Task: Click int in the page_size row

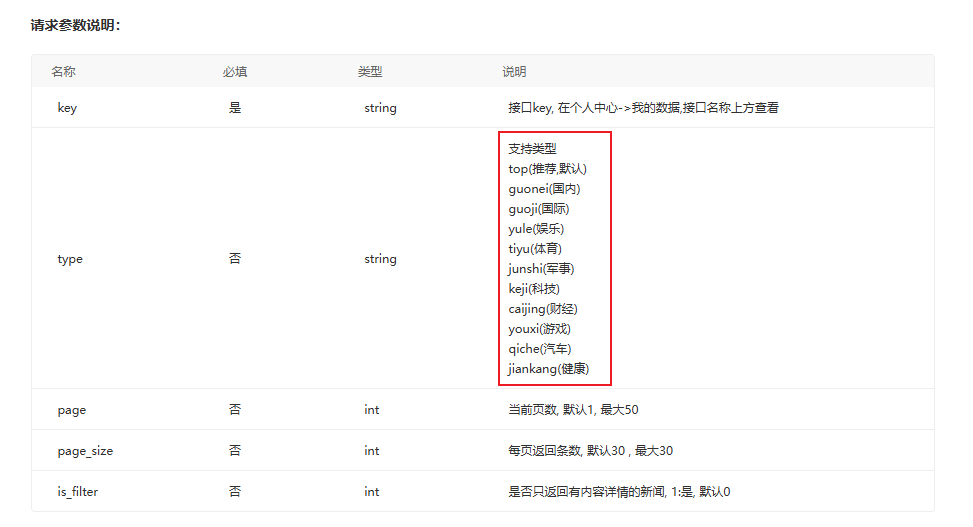Action: [x=372, y=451]
